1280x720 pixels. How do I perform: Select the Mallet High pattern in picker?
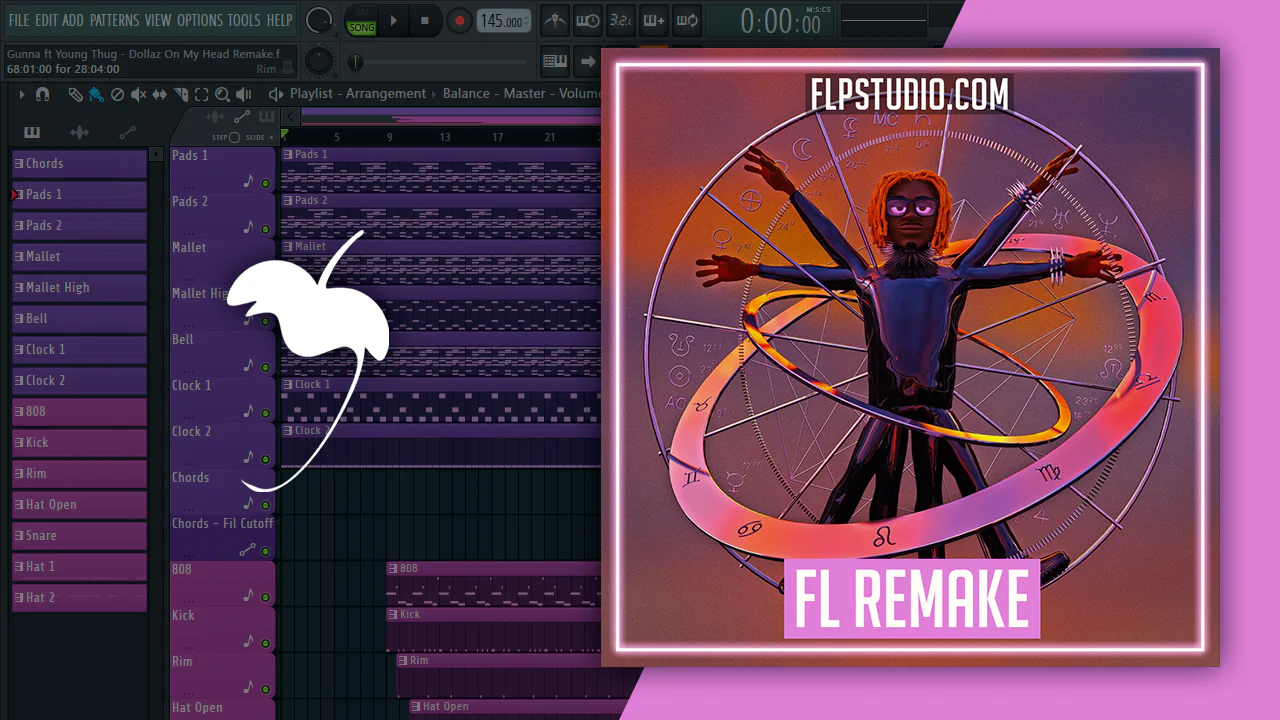pos(79,287)
